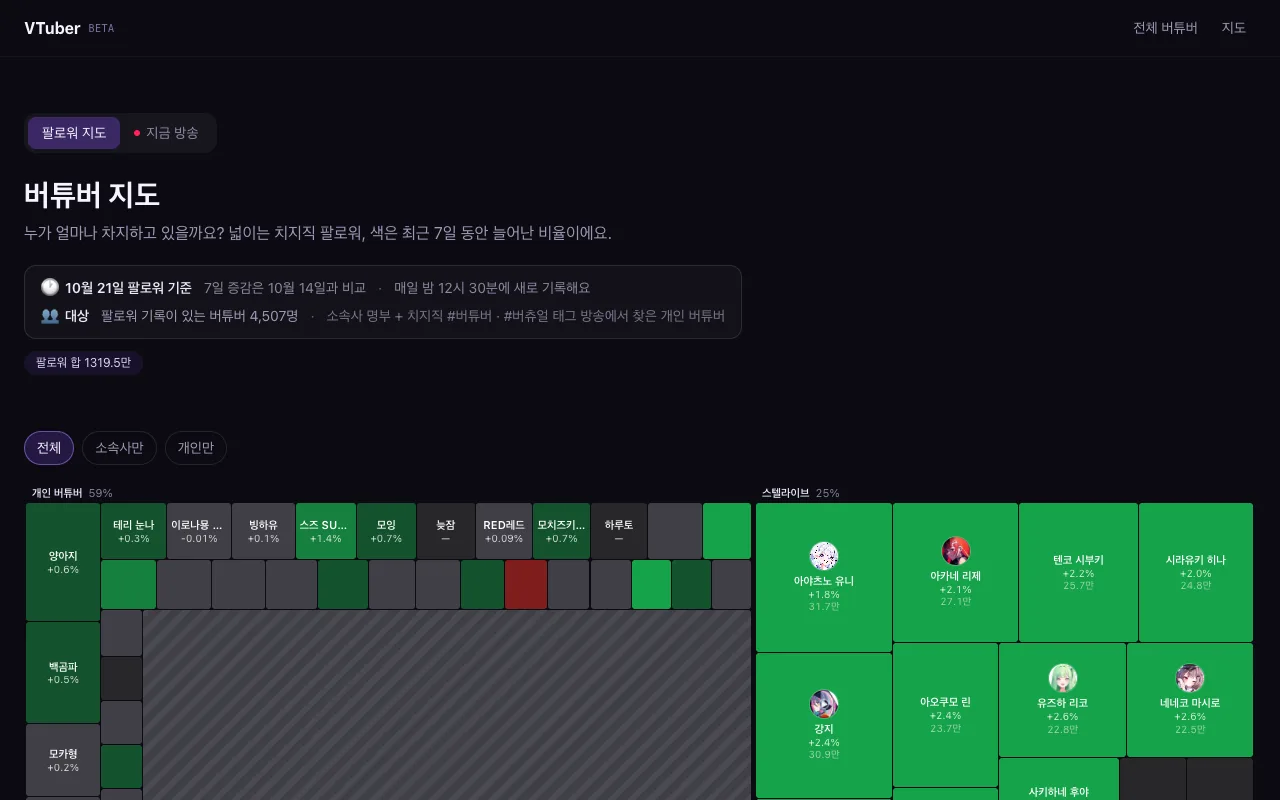Open 유즈하 리코's green-haired avatar
This screenshot has height=800, width=1280.
(1063, 678)
